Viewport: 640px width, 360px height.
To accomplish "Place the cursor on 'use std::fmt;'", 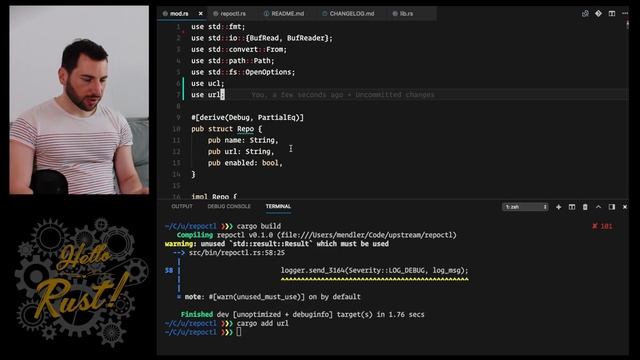I will point(218,27).
